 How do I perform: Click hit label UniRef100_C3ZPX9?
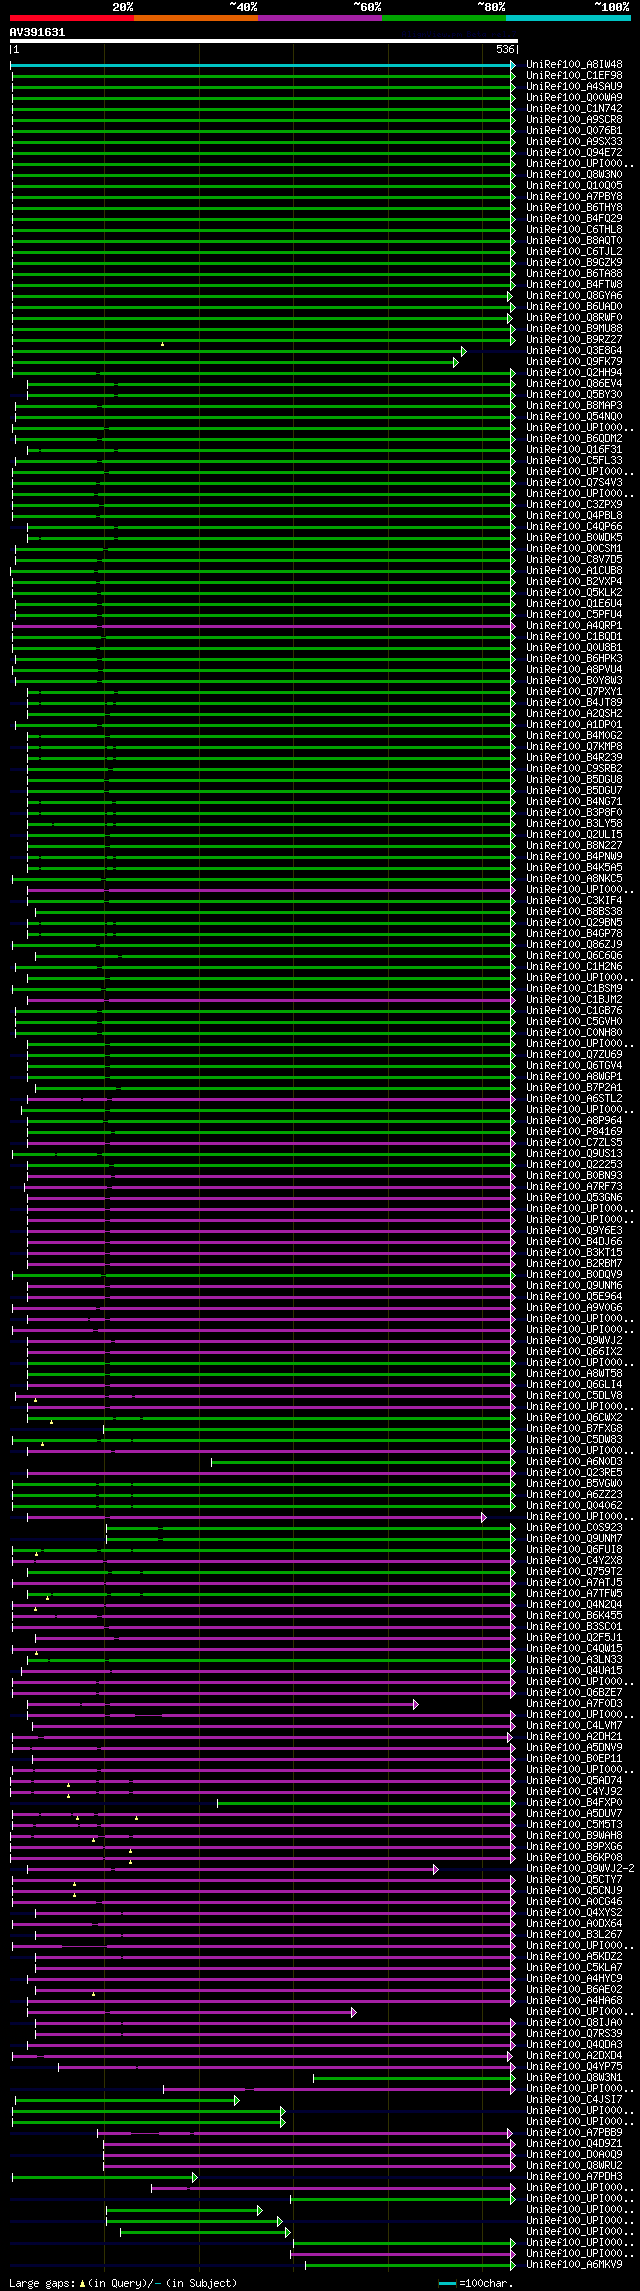tap(574, 505)
